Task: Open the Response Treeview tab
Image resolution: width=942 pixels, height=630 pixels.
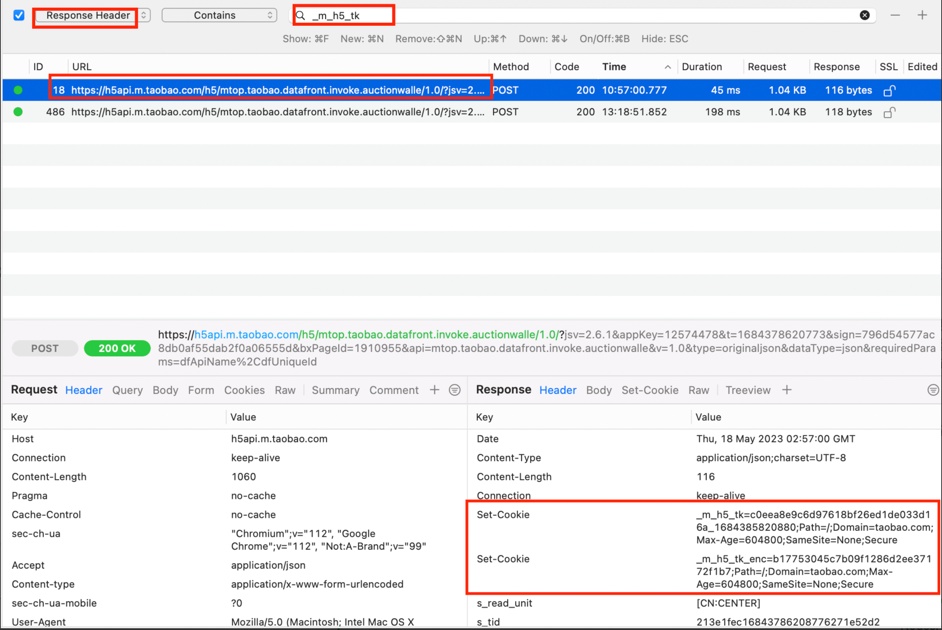Action: (748, 390)
